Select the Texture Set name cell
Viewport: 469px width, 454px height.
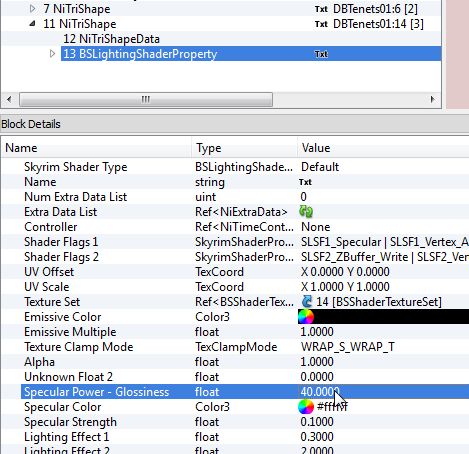tap(52, 302)
